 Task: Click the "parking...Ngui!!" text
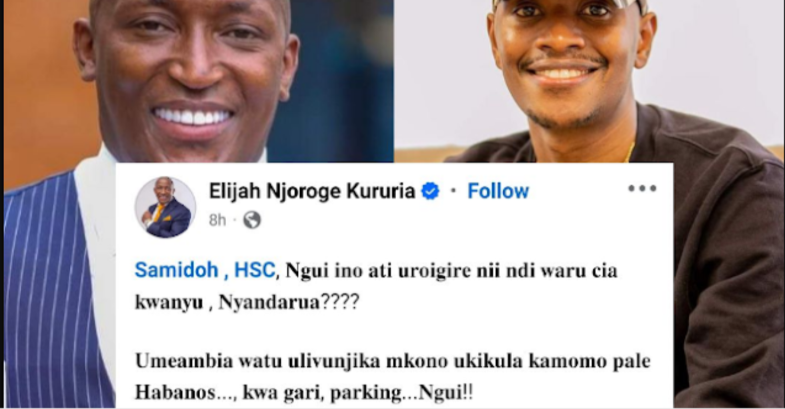coord(402,393)
